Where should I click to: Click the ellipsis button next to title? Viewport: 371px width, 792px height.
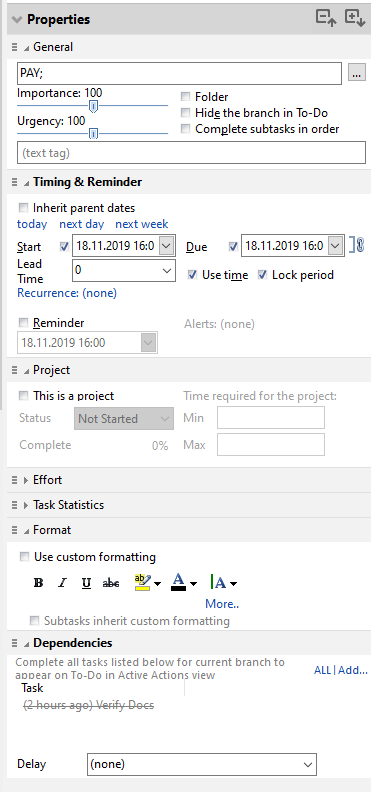pyautogui.click(x=357, y=74)
